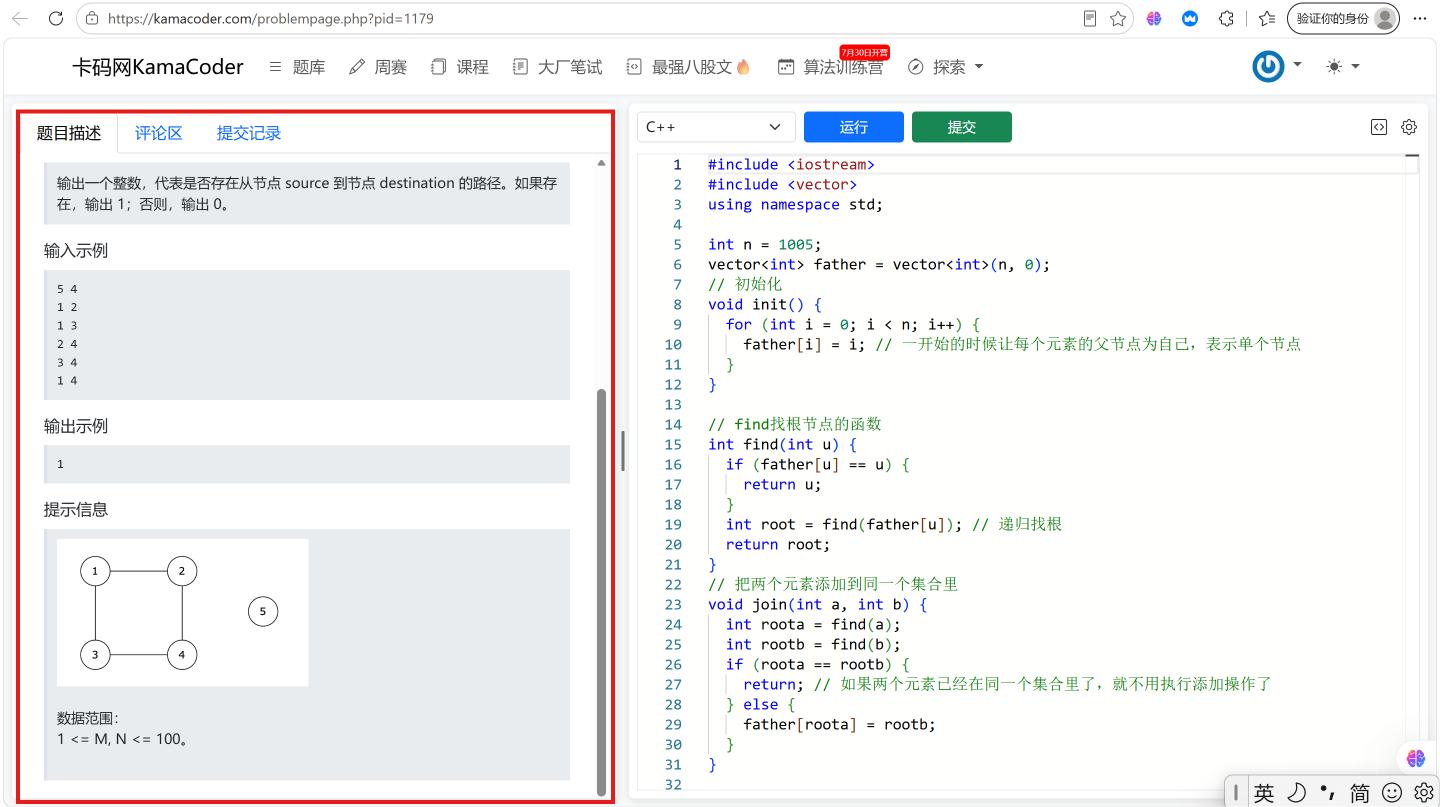Open the sun theme switcher dropdown
The height and width of the screenshot is (807, 1440).
point(1343,66)
